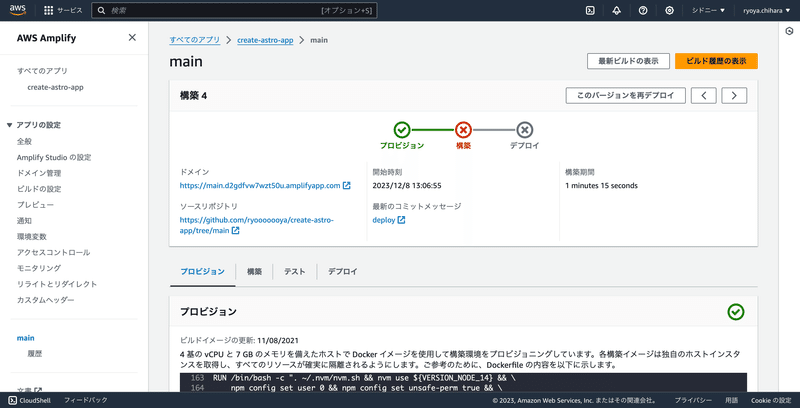Click the 1 minutes 15 seconds duration text
Screen dimensions: 800x408
coord(601,186)
